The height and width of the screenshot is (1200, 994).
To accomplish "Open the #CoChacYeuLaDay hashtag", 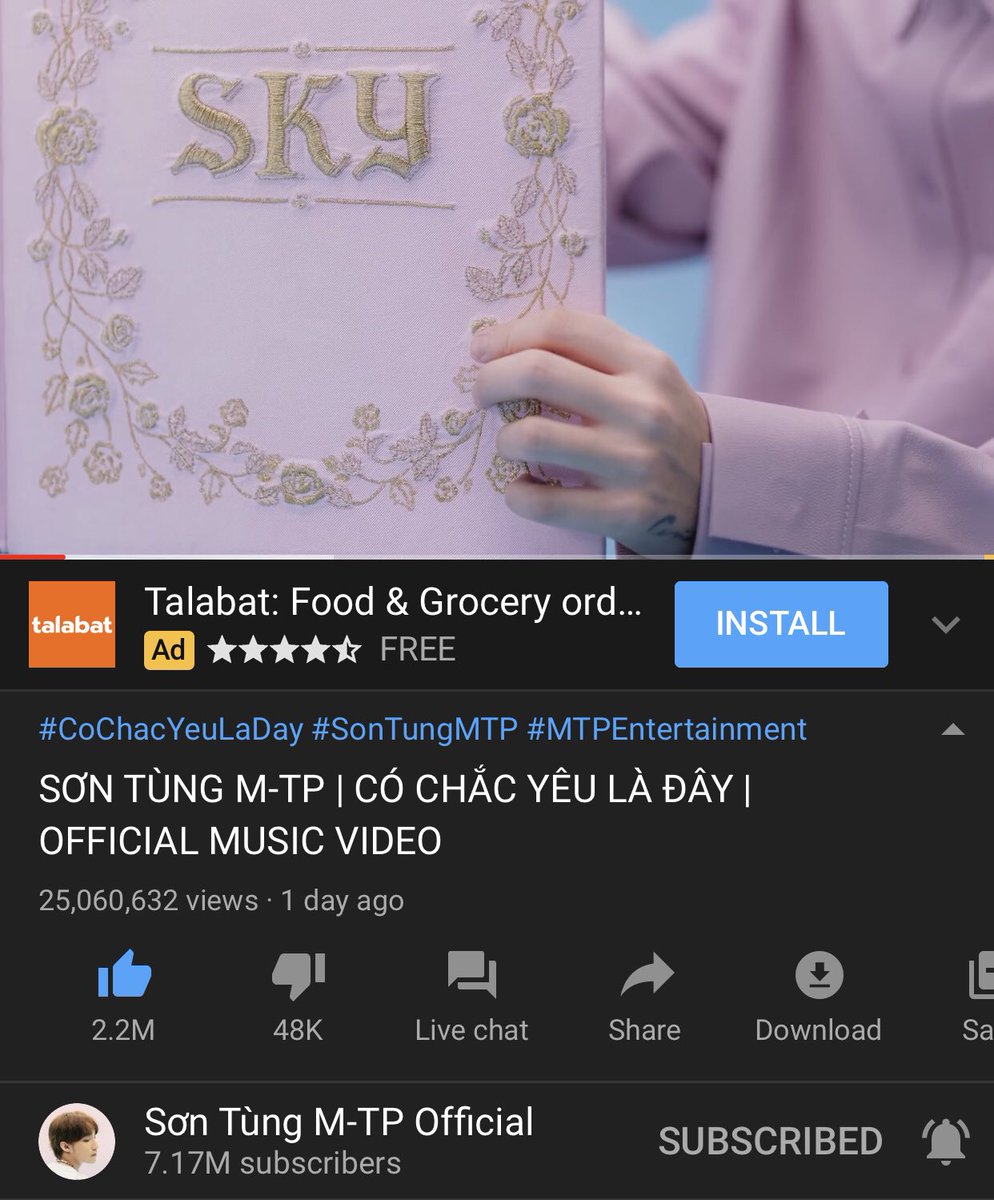I will pyautogui.click(x=171, y=729).
